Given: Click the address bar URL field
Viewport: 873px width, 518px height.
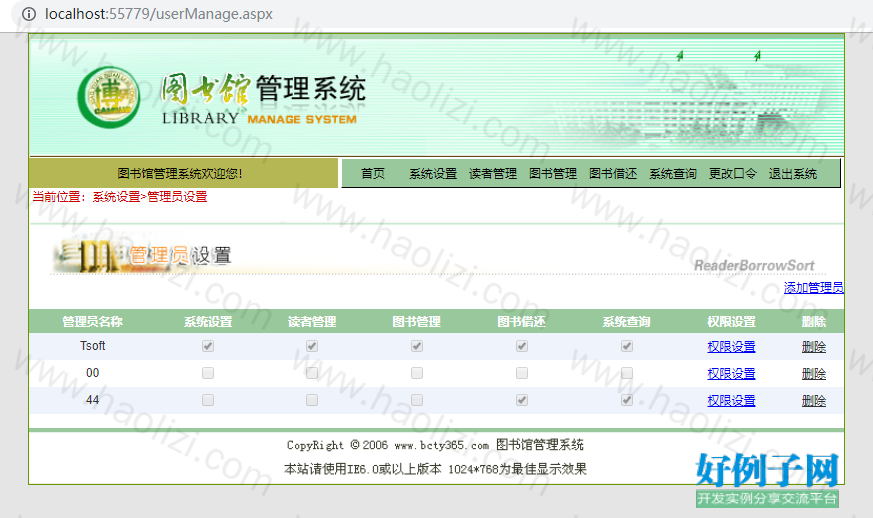Looking at the screenshot, I should pyautogui.click(x=159, y=14).
